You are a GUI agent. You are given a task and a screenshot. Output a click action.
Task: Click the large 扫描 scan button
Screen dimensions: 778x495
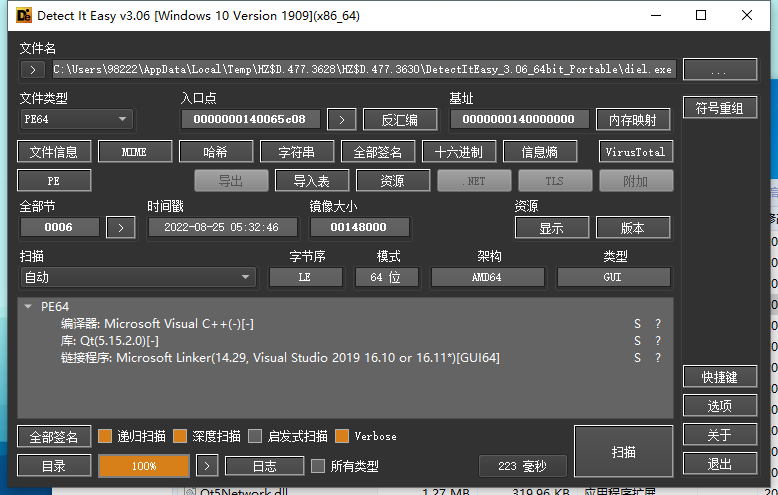pyautogui.click(x=624, y=451)
